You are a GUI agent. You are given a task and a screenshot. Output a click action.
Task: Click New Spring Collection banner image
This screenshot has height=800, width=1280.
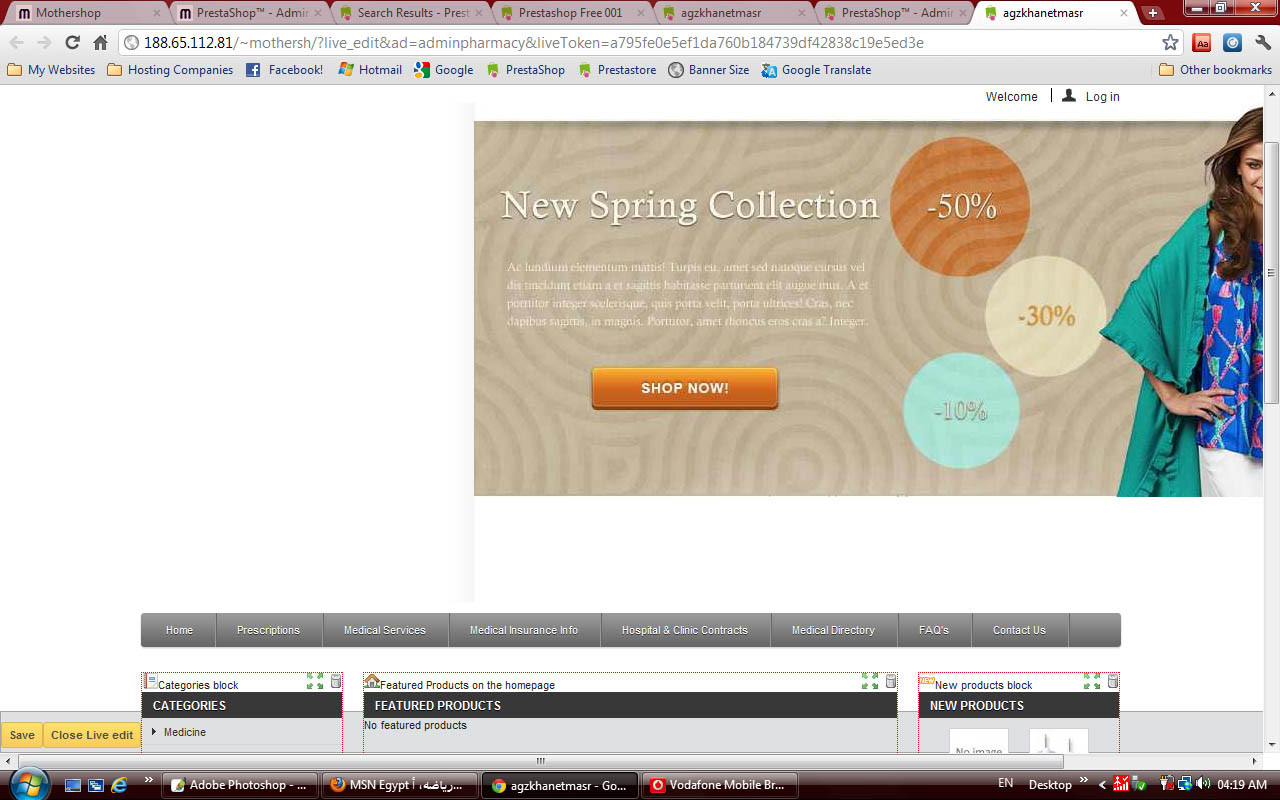[869, 308]
